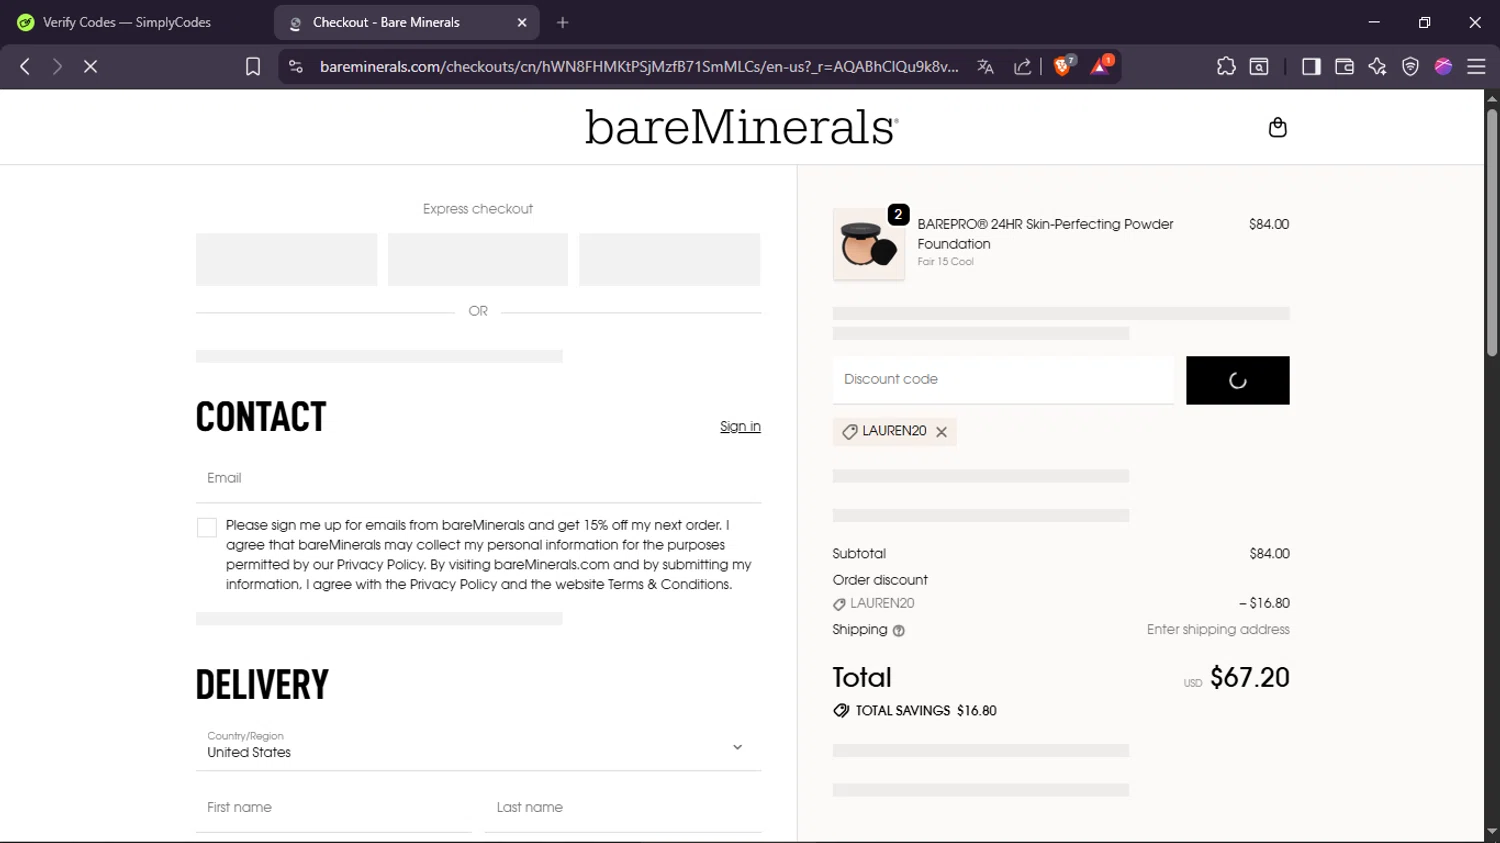The height and width of the screenshot is (843, 1500).
Task: Stop page loading with X button
Action: click(90, 66)
